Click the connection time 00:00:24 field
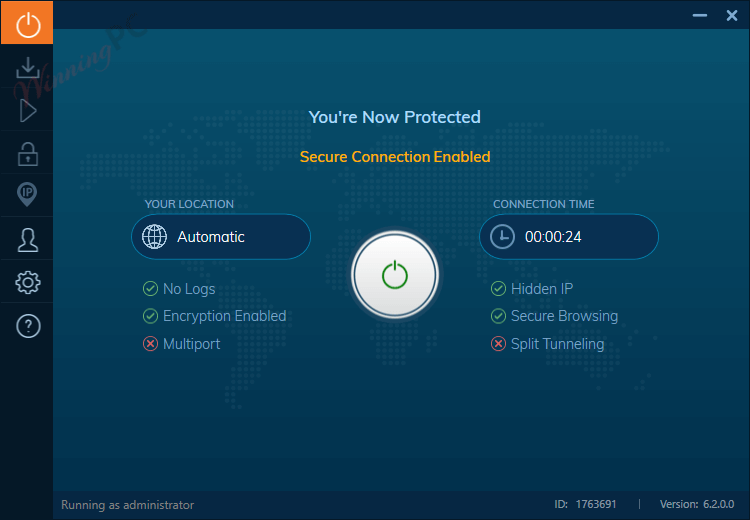 [569, 237]
